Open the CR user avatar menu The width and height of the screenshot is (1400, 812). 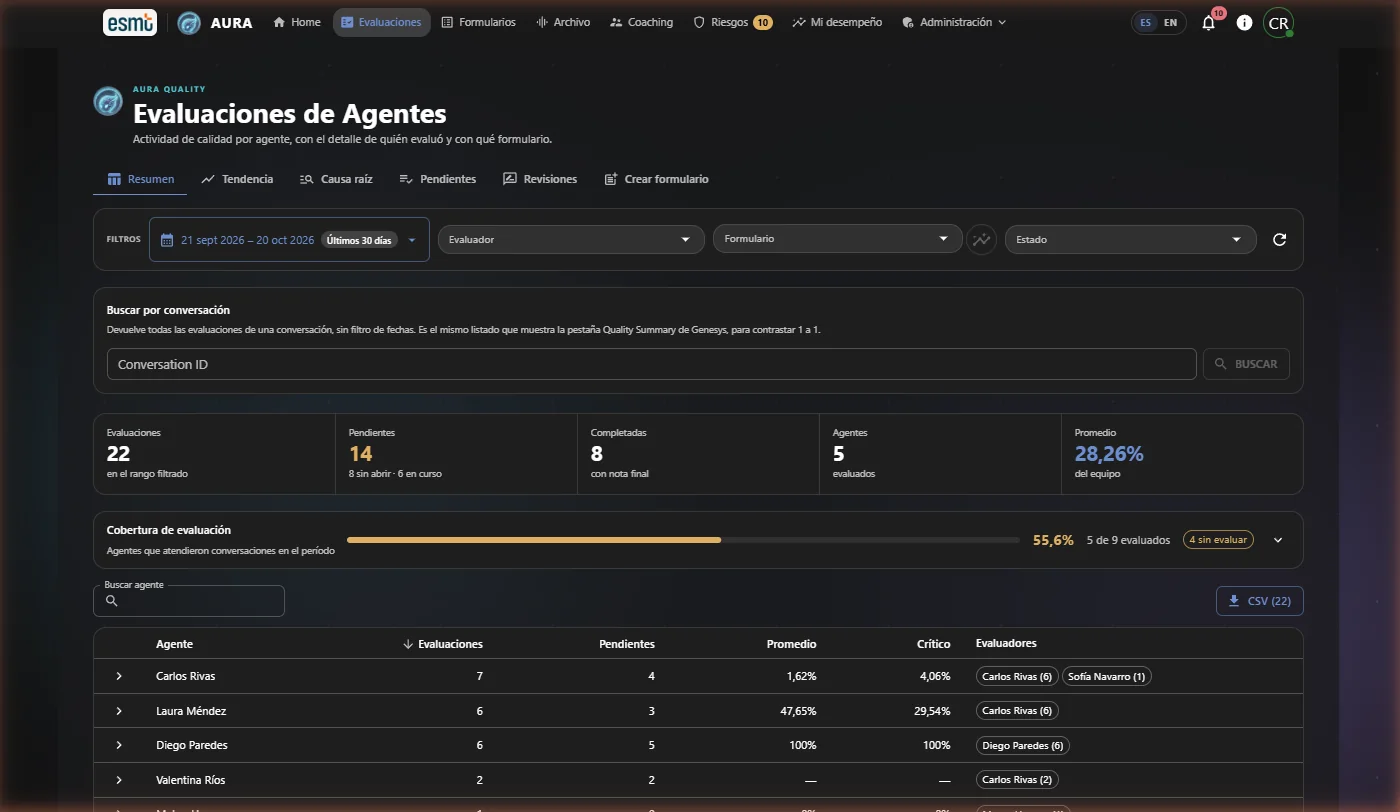1278,23
